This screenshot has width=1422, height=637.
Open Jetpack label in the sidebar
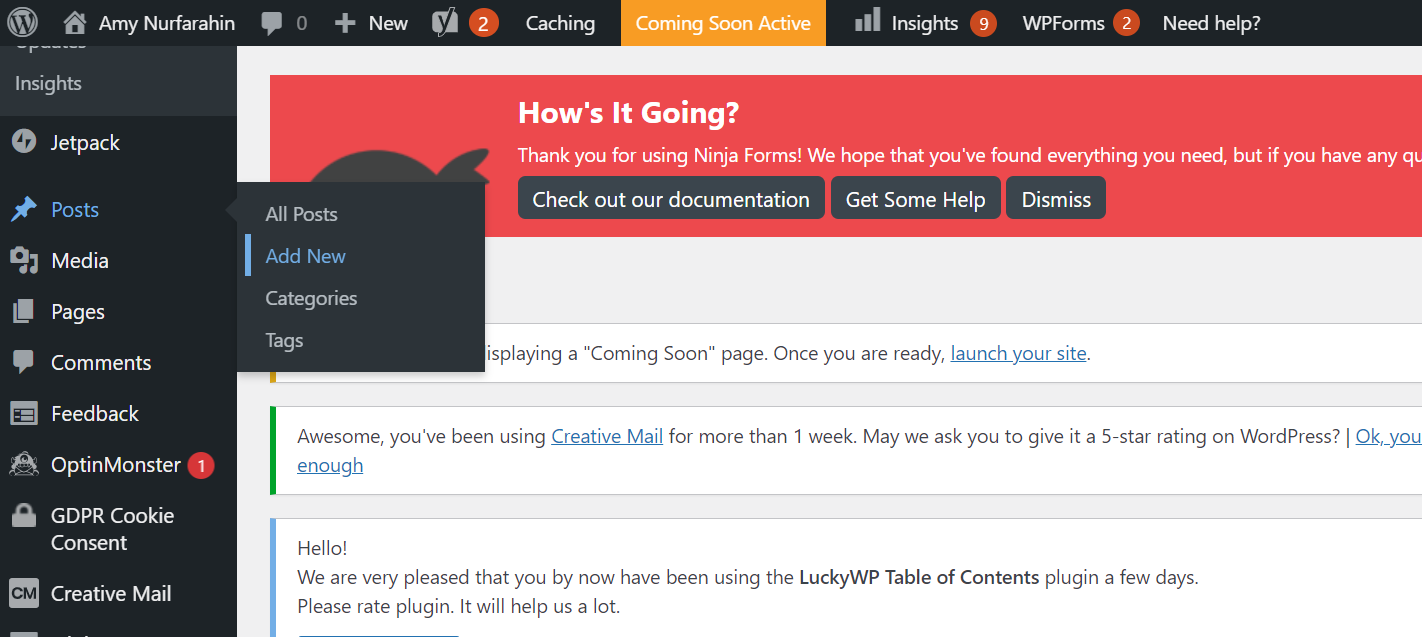click(x=85, y=143)
